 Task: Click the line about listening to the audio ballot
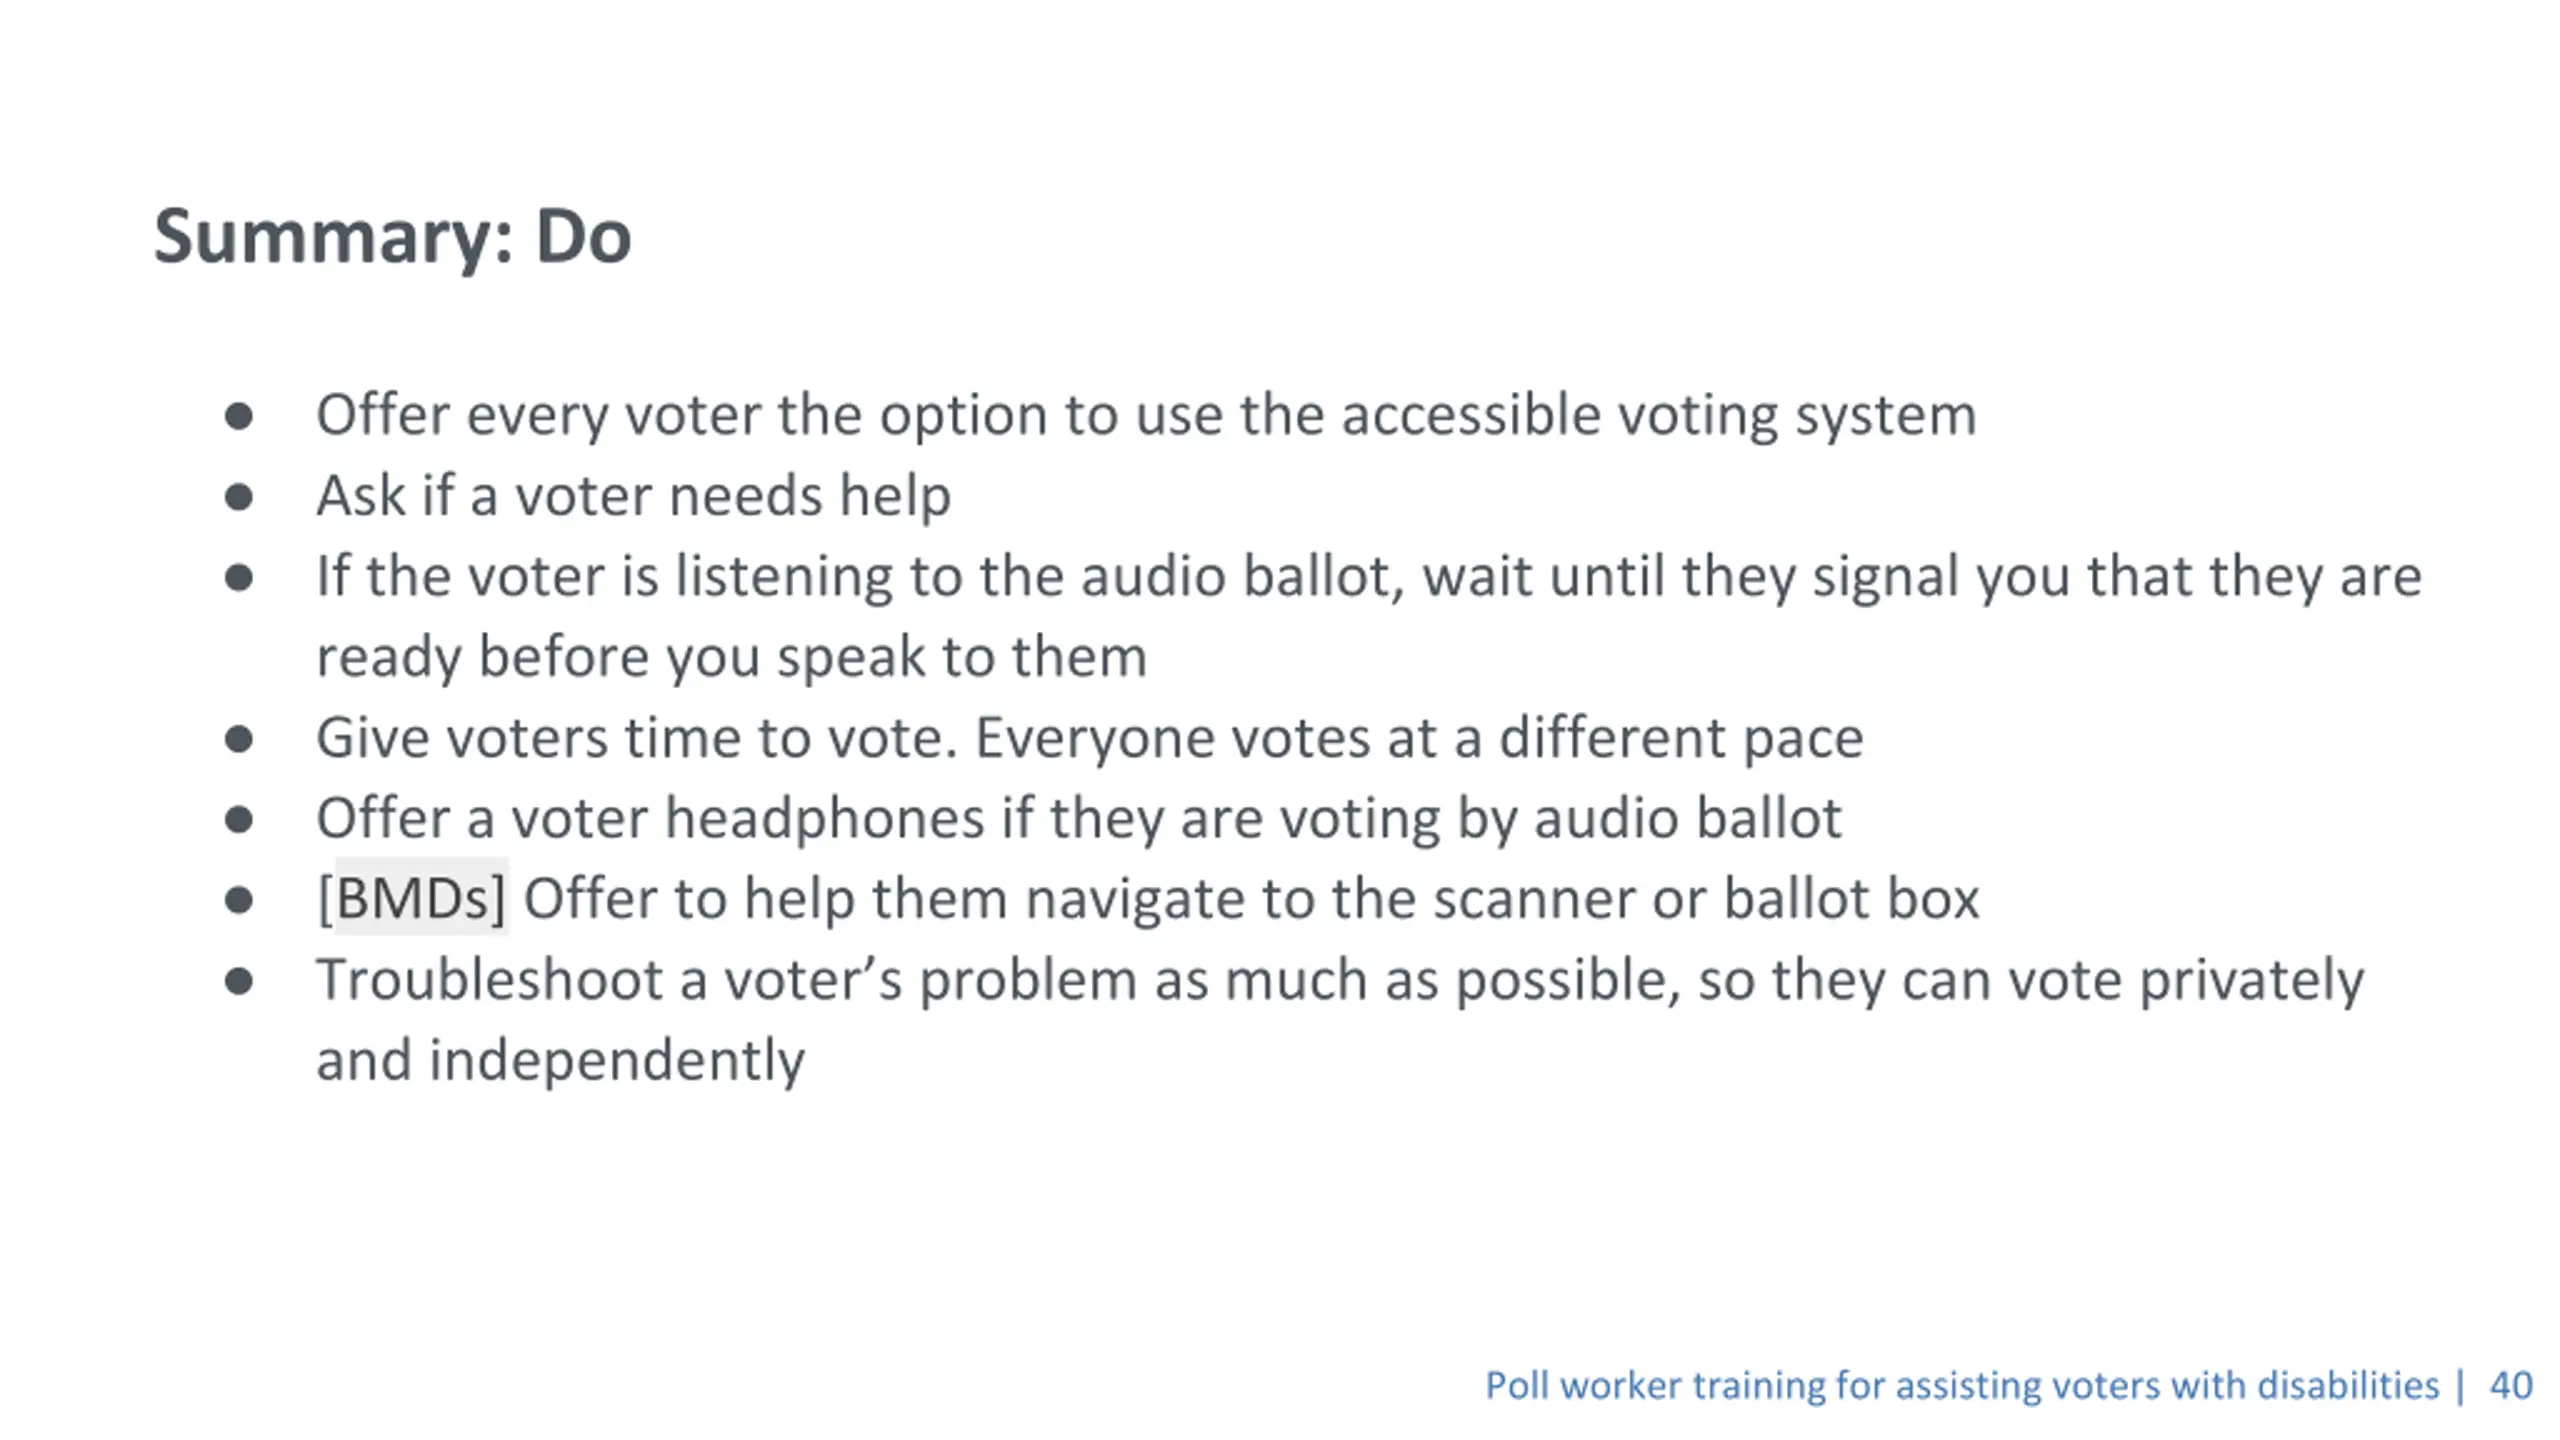[1369, 577]
